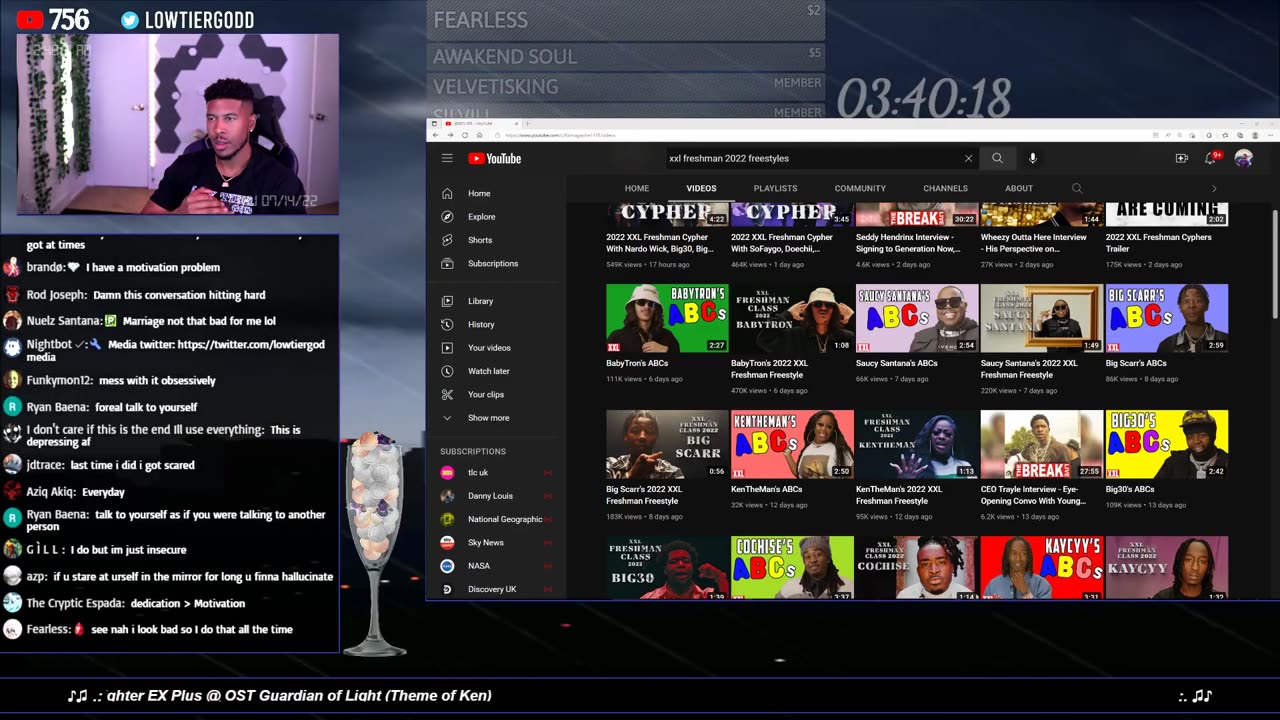The width and height of the screenshot is (1280, 720).
Task: Open Explore from the sidebar
Action: (496, 216)
